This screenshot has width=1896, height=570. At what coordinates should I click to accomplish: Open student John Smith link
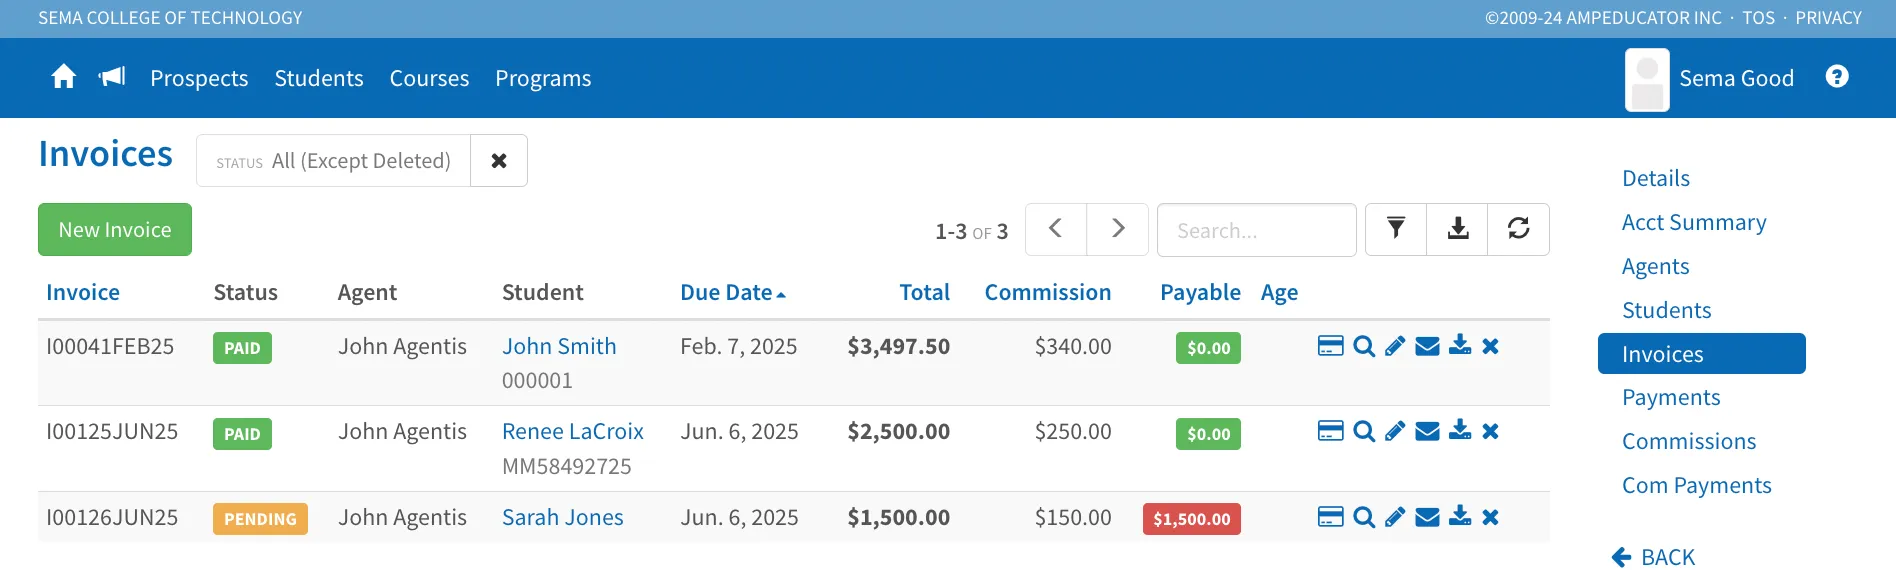559,346
